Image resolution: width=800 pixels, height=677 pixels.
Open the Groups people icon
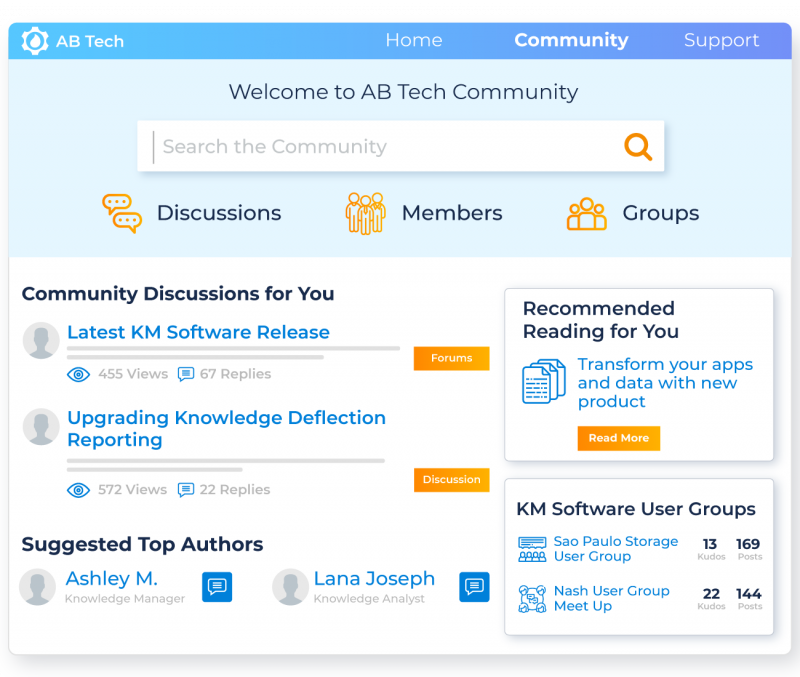click(587, 214)
